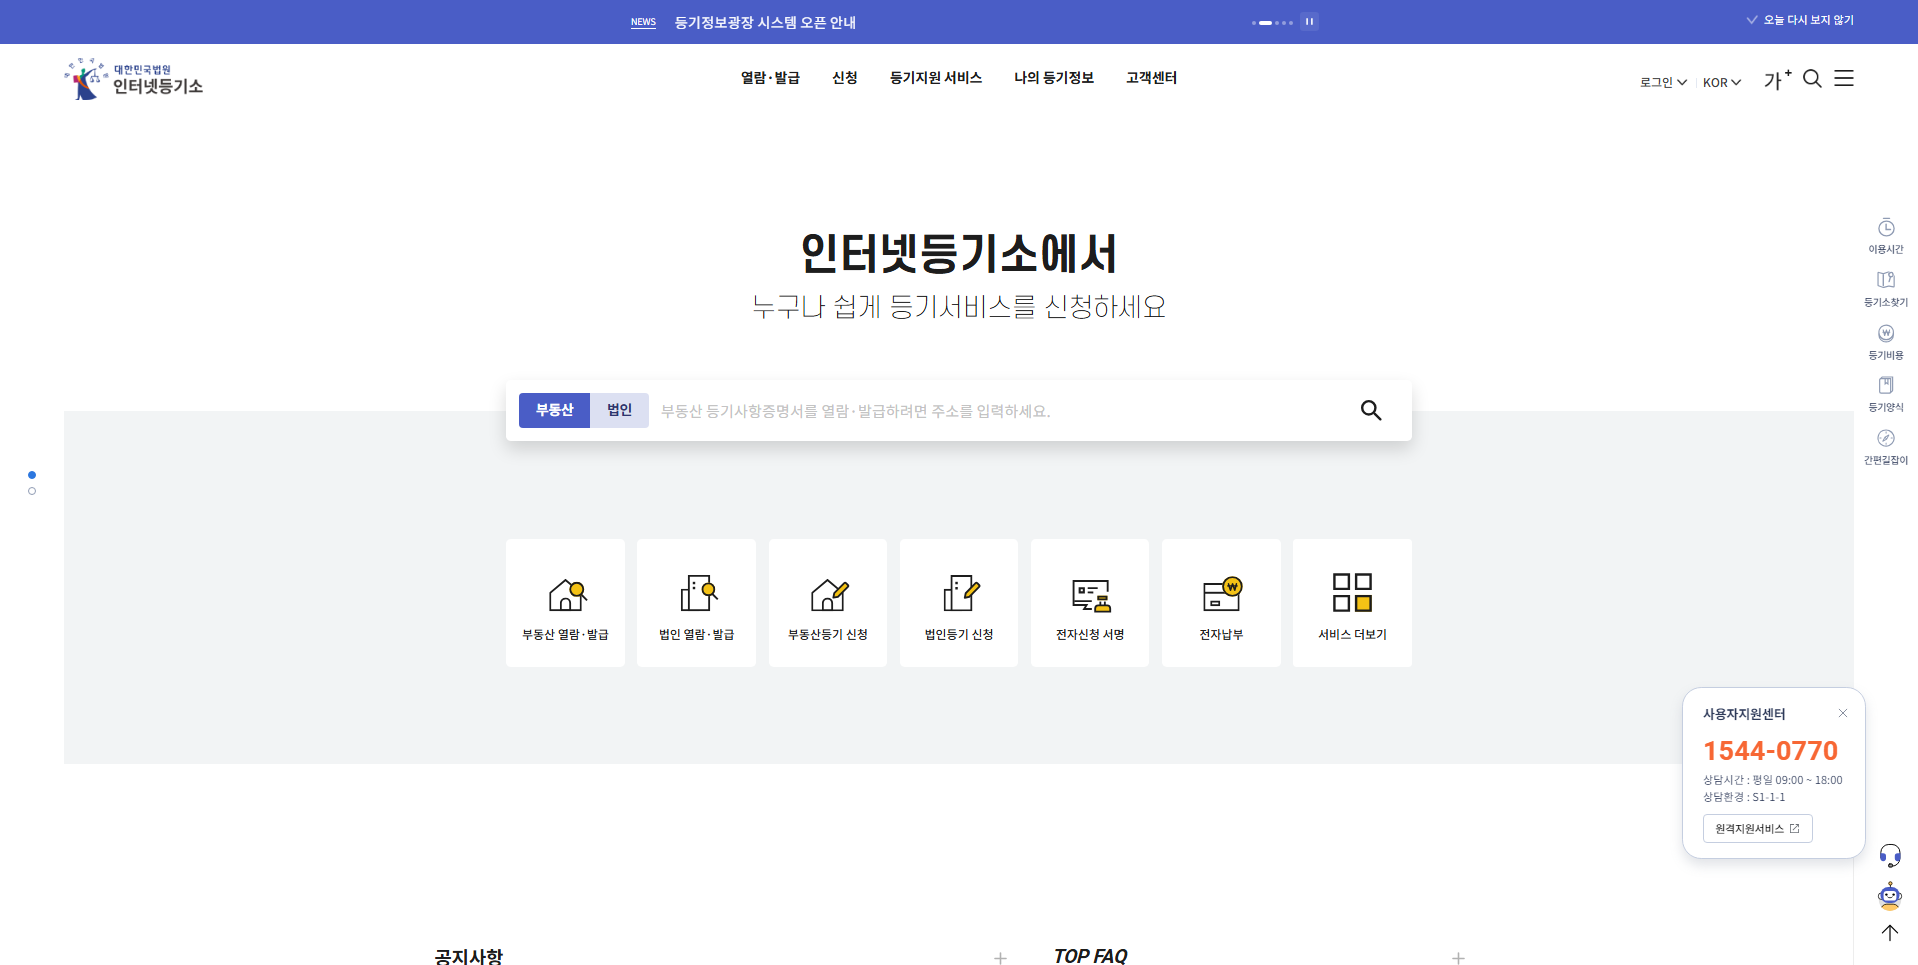Click the header search magnifier icon
Viewport: 1918px width, 965px height.
pos(1812,79)
